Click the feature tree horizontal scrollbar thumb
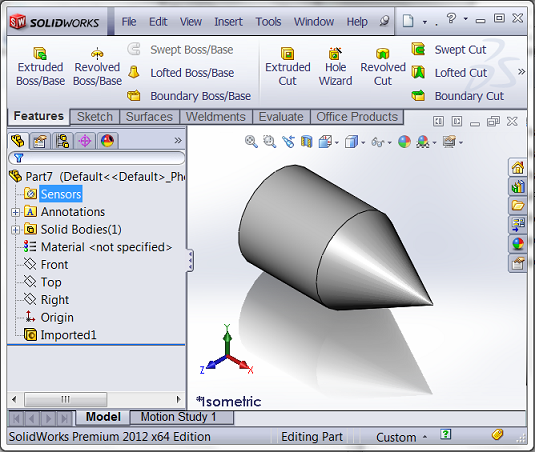 point(66,399)
